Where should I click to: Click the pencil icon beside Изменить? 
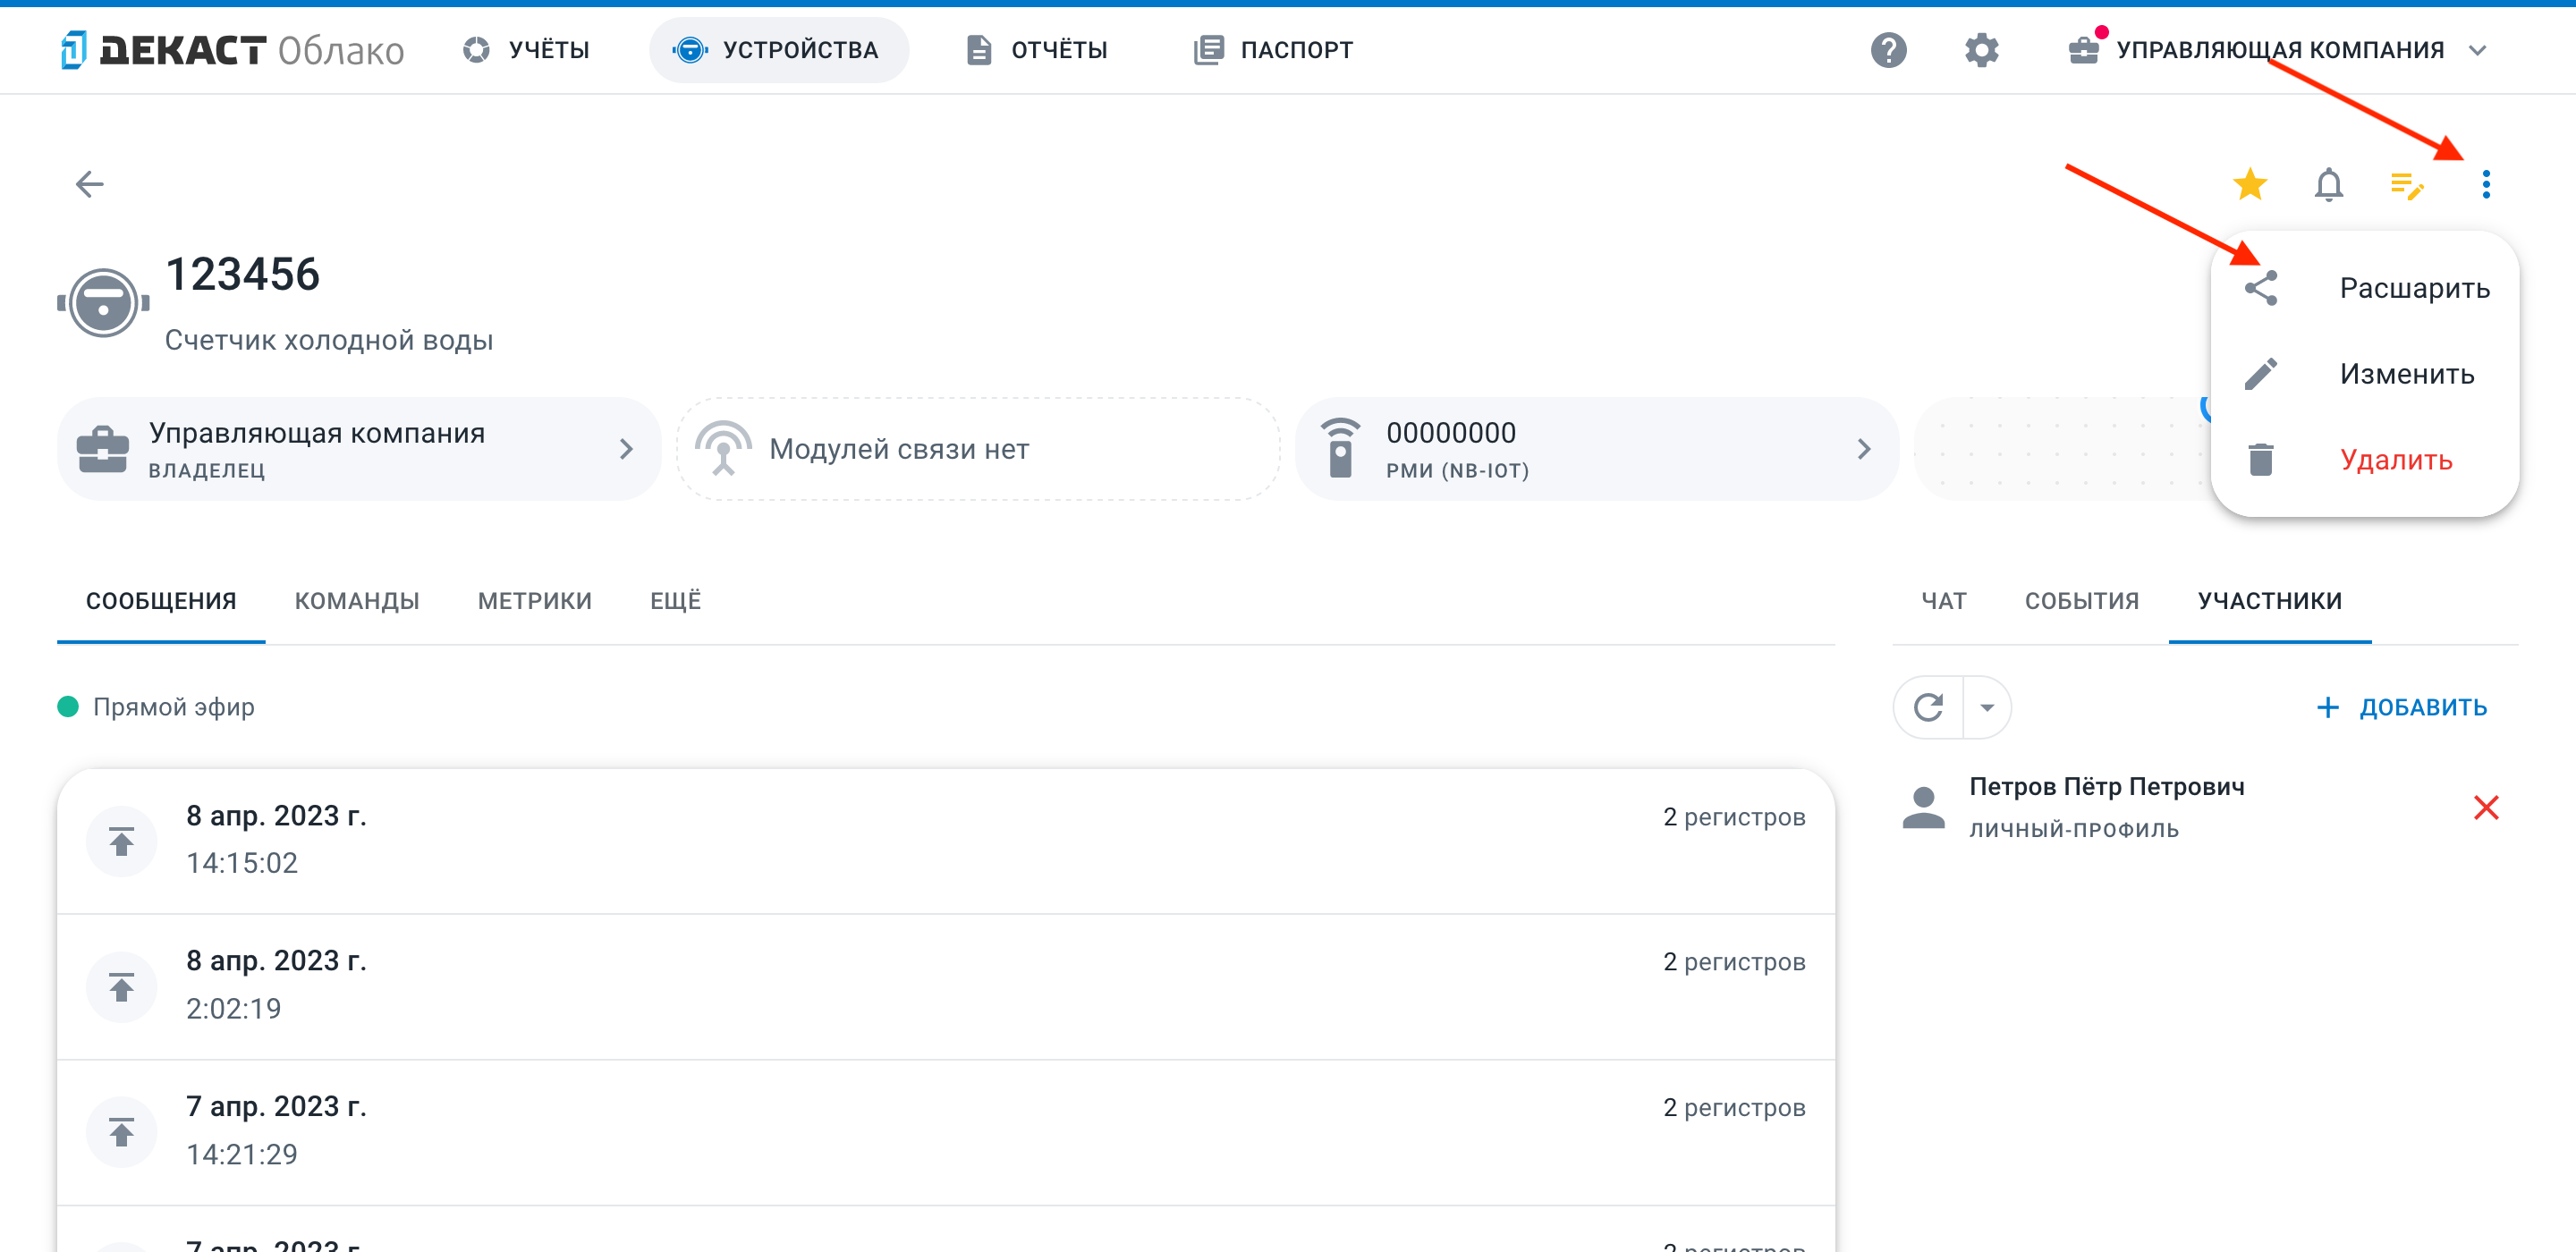pos(2260,374)
